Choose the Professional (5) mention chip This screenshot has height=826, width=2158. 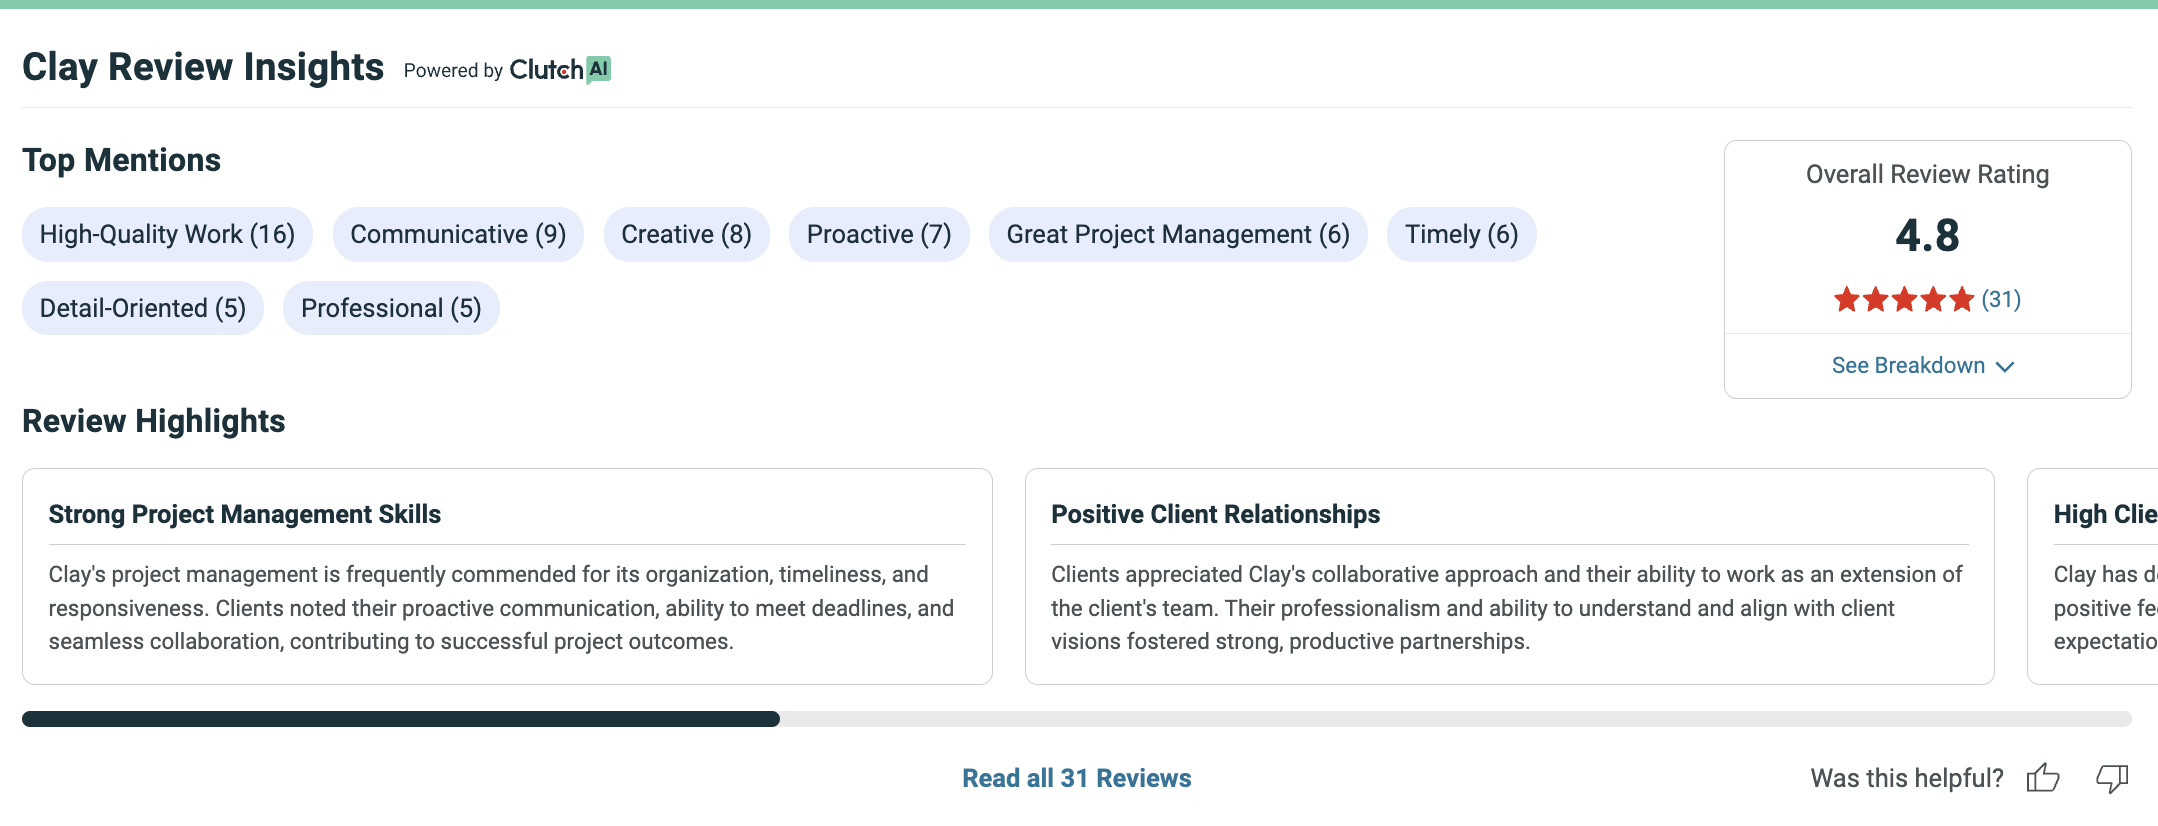point(391,308)
